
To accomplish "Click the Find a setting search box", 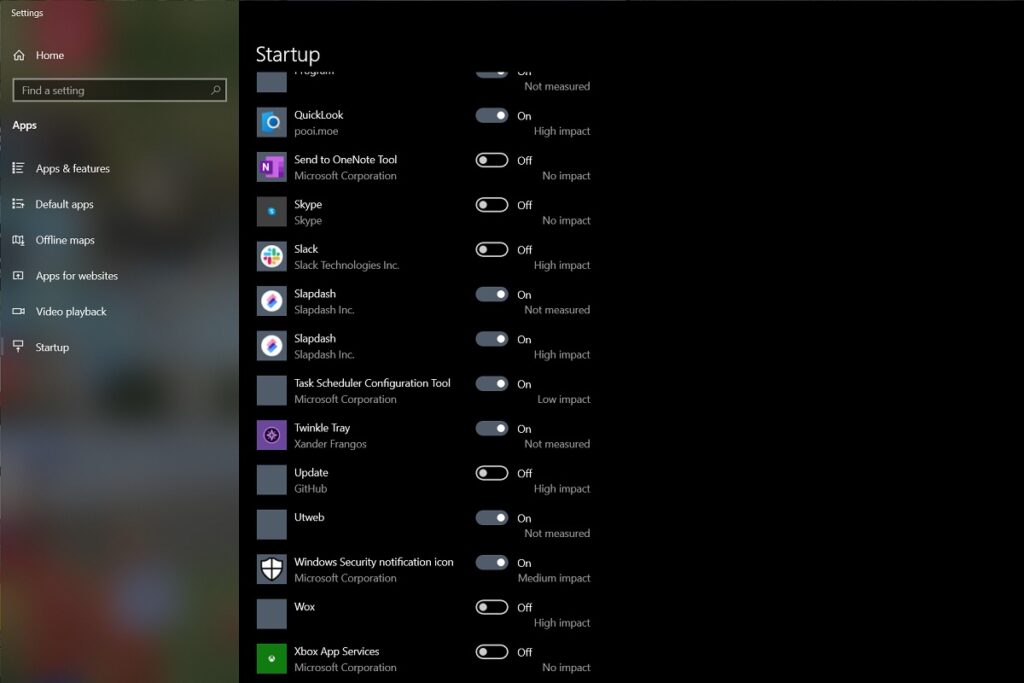I will [x=110, y=90].
